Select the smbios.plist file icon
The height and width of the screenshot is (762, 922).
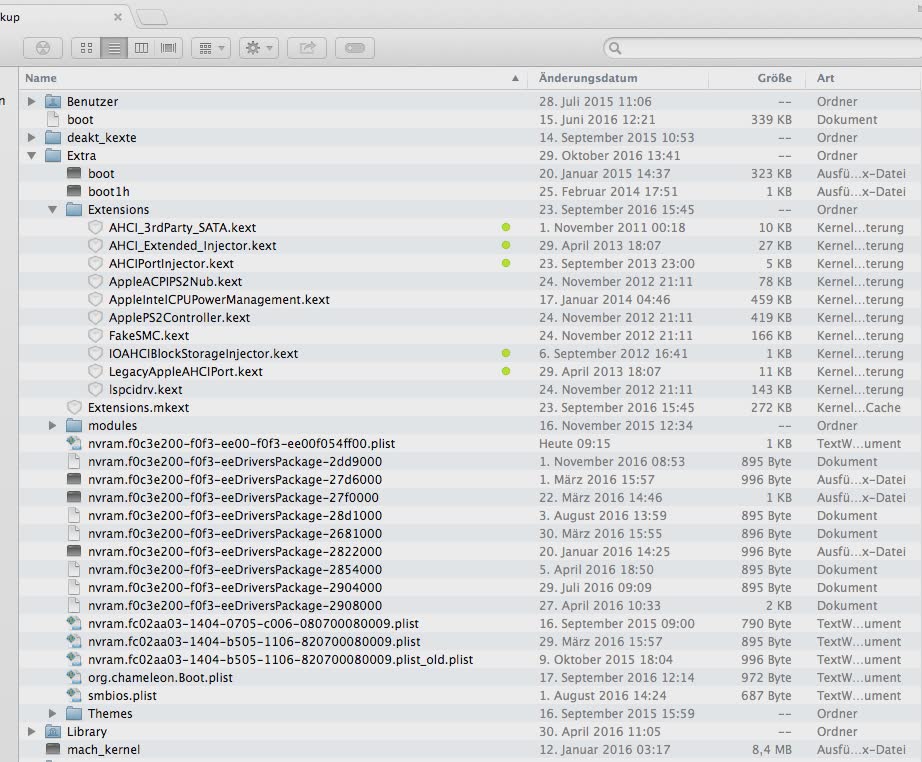74,696
